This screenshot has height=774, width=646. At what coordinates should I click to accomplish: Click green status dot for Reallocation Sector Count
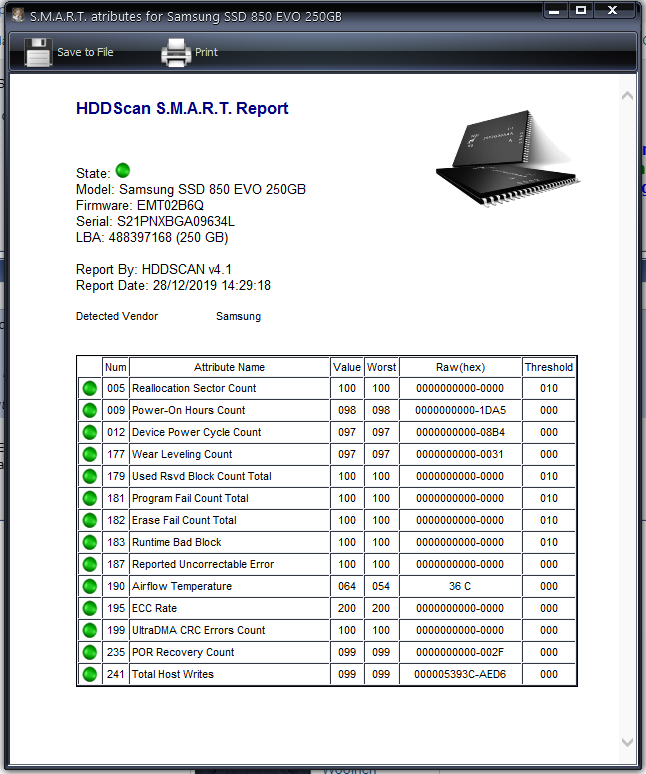90,388
